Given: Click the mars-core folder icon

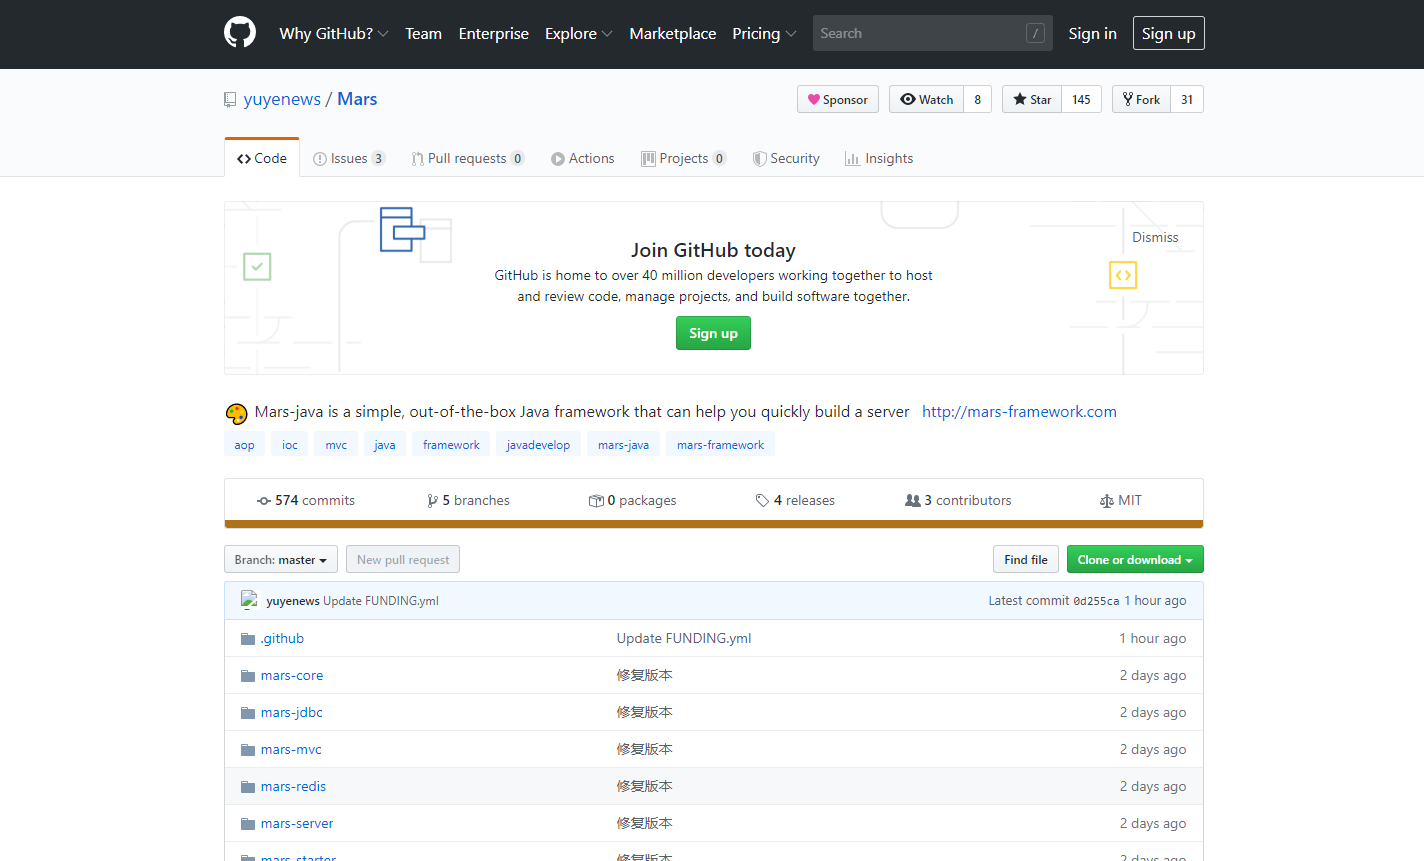Looking at the screenshot, I should [x=248, y=675].
